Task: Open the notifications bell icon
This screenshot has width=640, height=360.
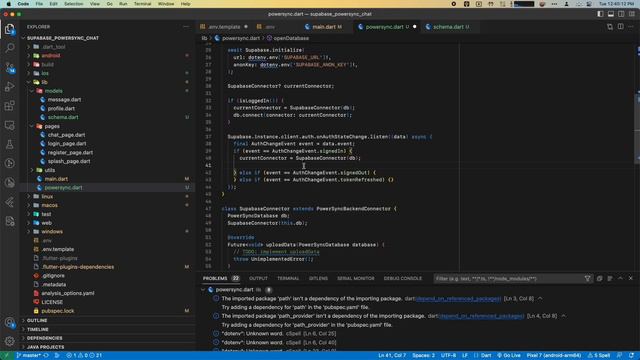Action: tap(631, 356)
